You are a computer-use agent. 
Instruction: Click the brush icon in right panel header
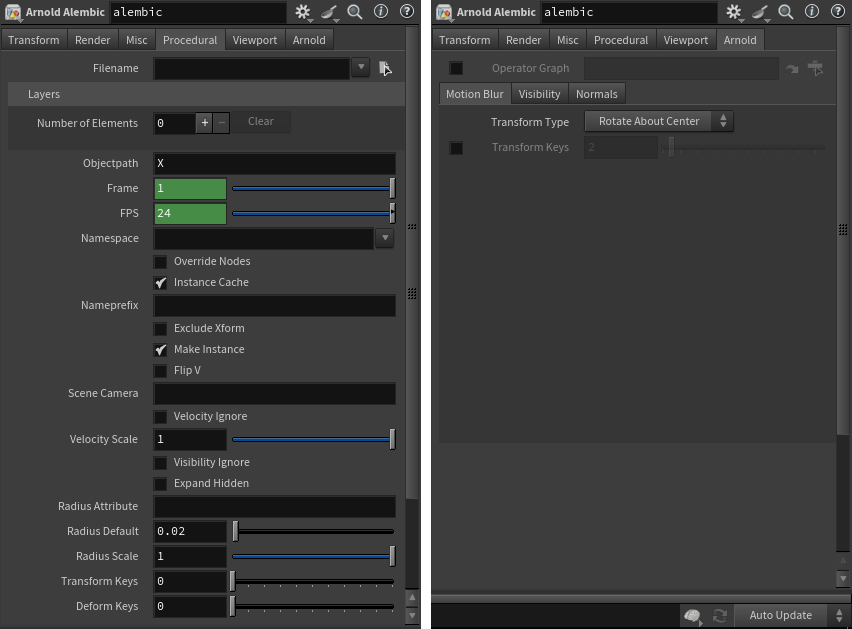click(760, 12)
